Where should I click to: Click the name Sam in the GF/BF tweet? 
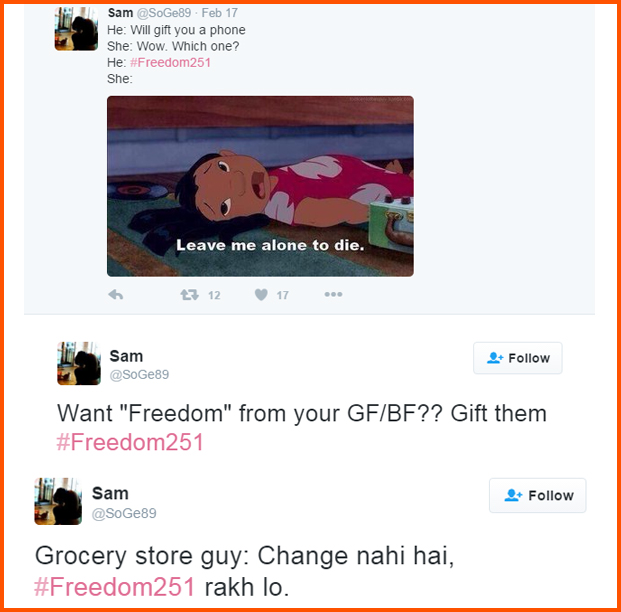point(126,356)
